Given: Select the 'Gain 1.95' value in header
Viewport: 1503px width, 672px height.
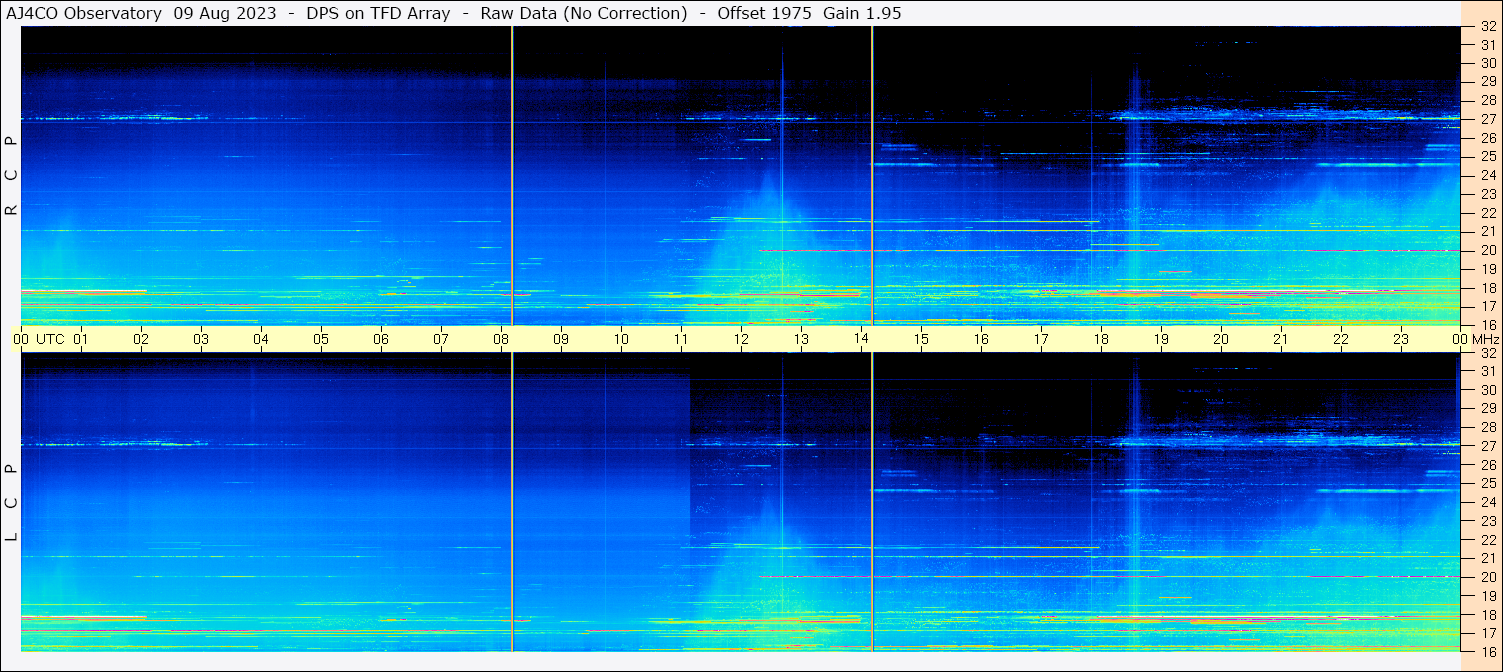Looking at the screenshot, I should point(862,13).
